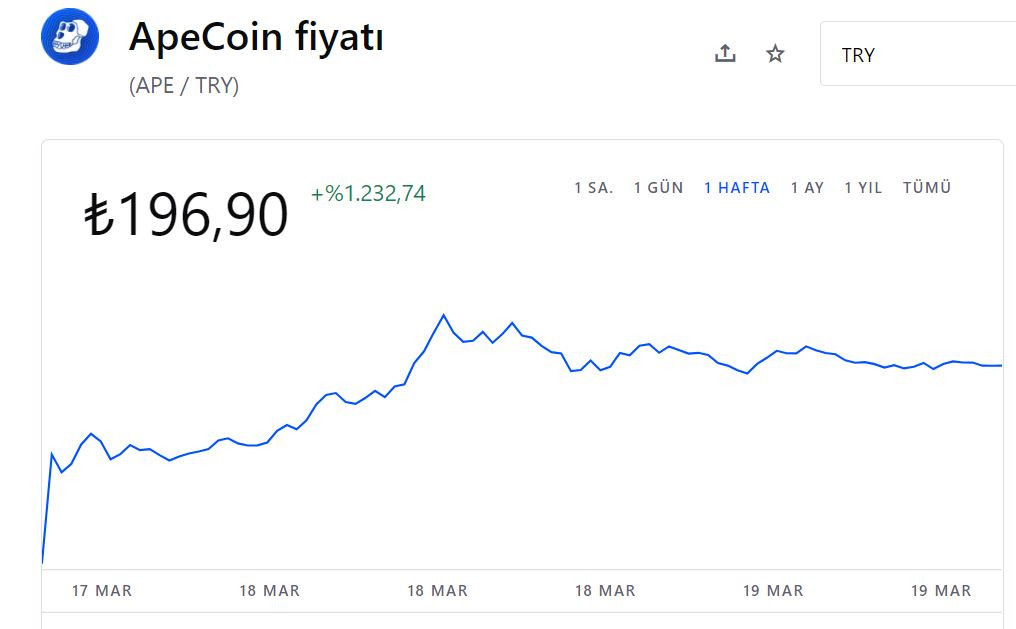The width and height of the screenshot is (1016, 629).
Task: Click the (APE / TRY) pair label
Action: tap(184, 86)
